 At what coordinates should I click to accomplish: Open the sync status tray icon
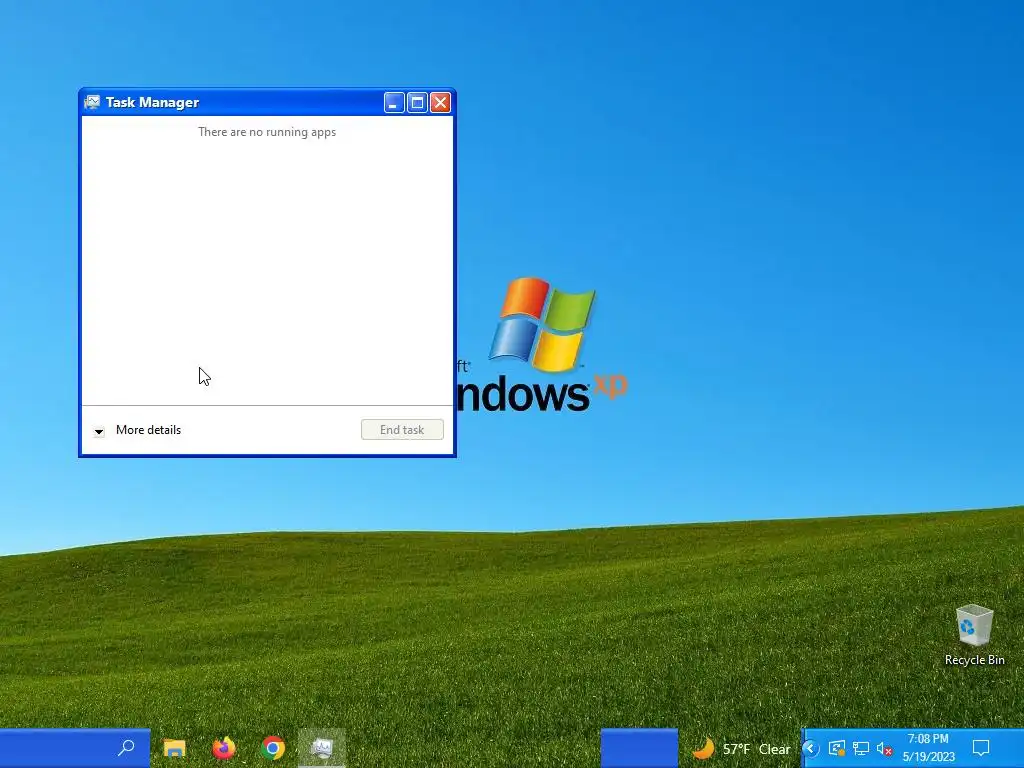click(x=837, y=748)
